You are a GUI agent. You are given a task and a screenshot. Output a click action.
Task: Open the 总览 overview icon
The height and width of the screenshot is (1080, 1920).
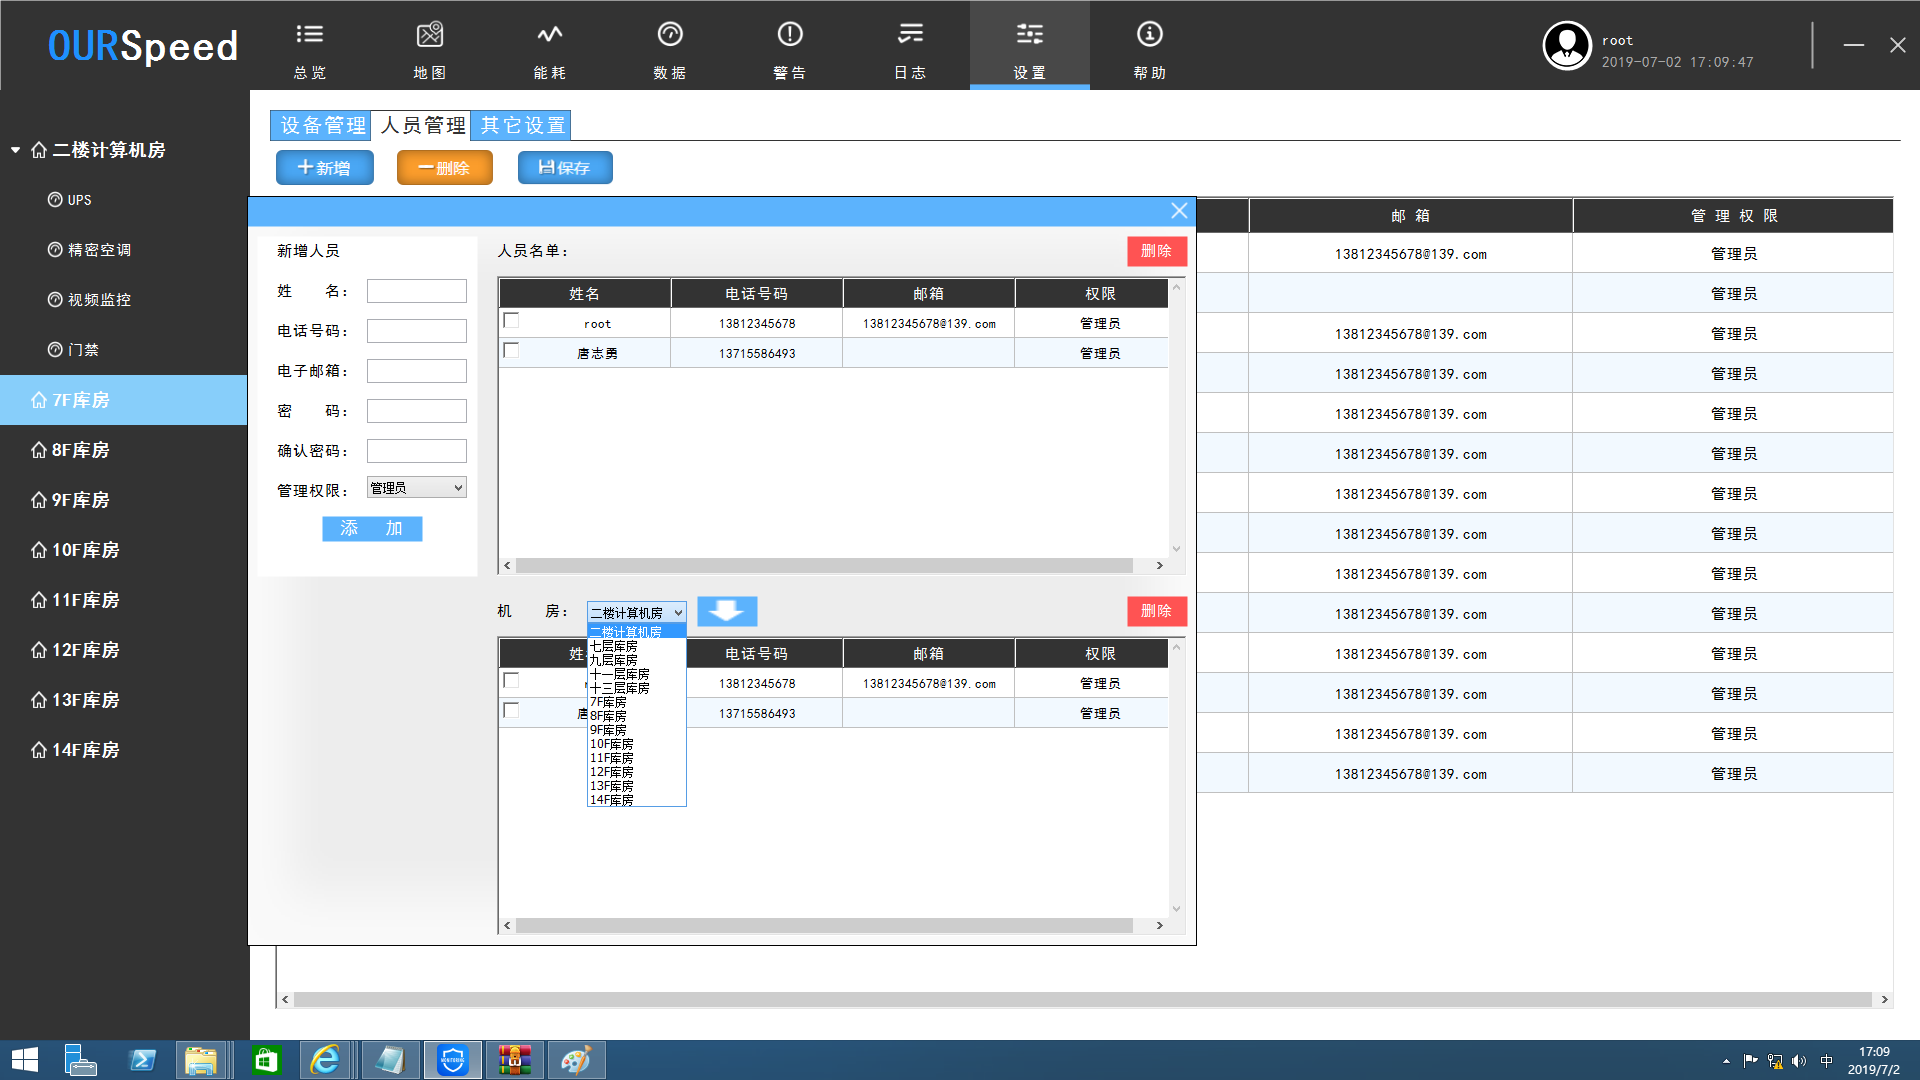[x=310, y=36]
